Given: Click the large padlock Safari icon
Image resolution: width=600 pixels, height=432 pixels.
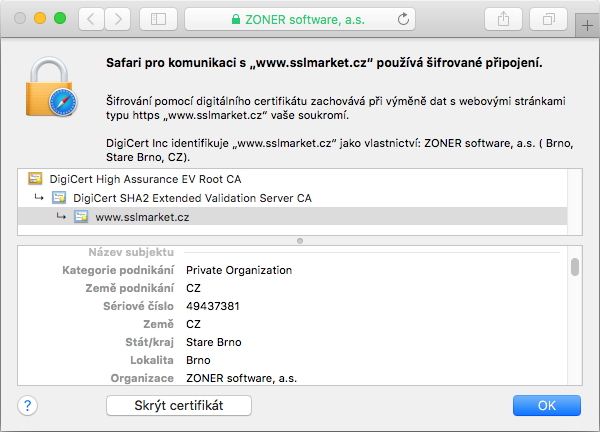Looking at the screenshot, I should point(51,87).
